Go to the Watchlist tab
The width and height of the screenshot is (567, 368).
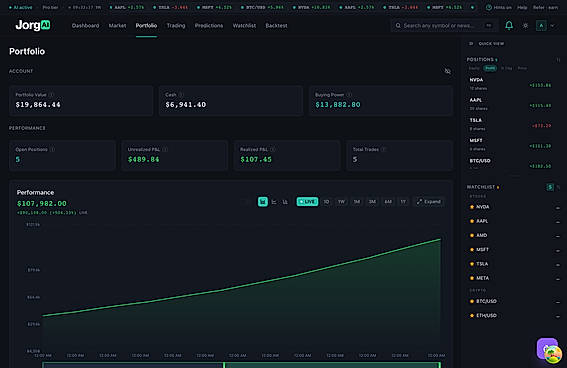tap(244, 26)
